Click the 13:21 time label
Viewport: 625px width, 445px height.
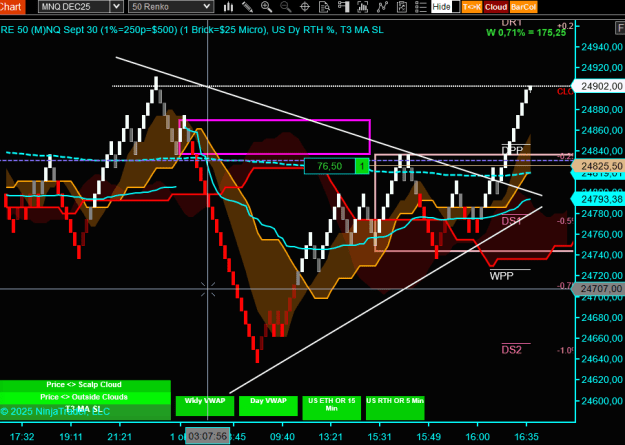click(x=330, y=437)
